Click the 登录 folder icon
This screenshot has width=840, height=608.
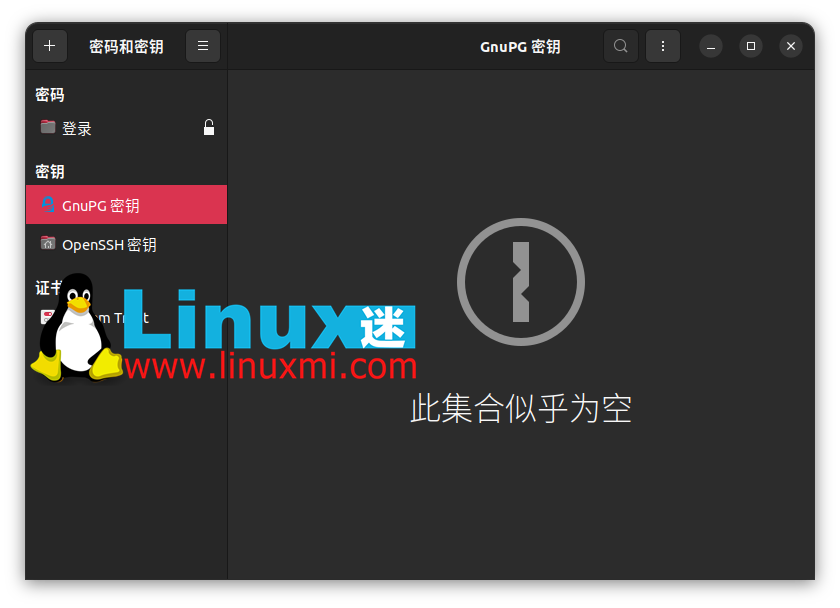[x=48, y=127]
